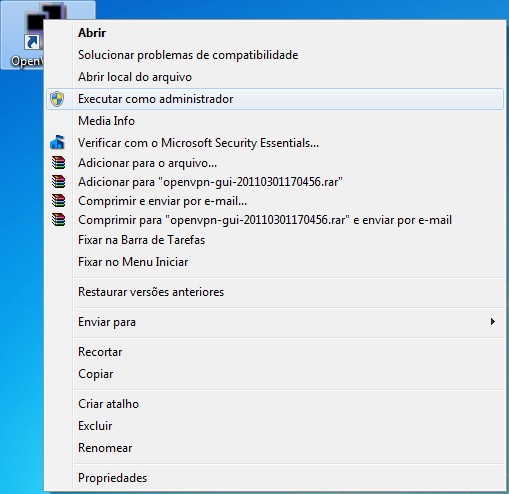Open the Enviar para submenu entry
509x494 pixels.
point(275,322)
